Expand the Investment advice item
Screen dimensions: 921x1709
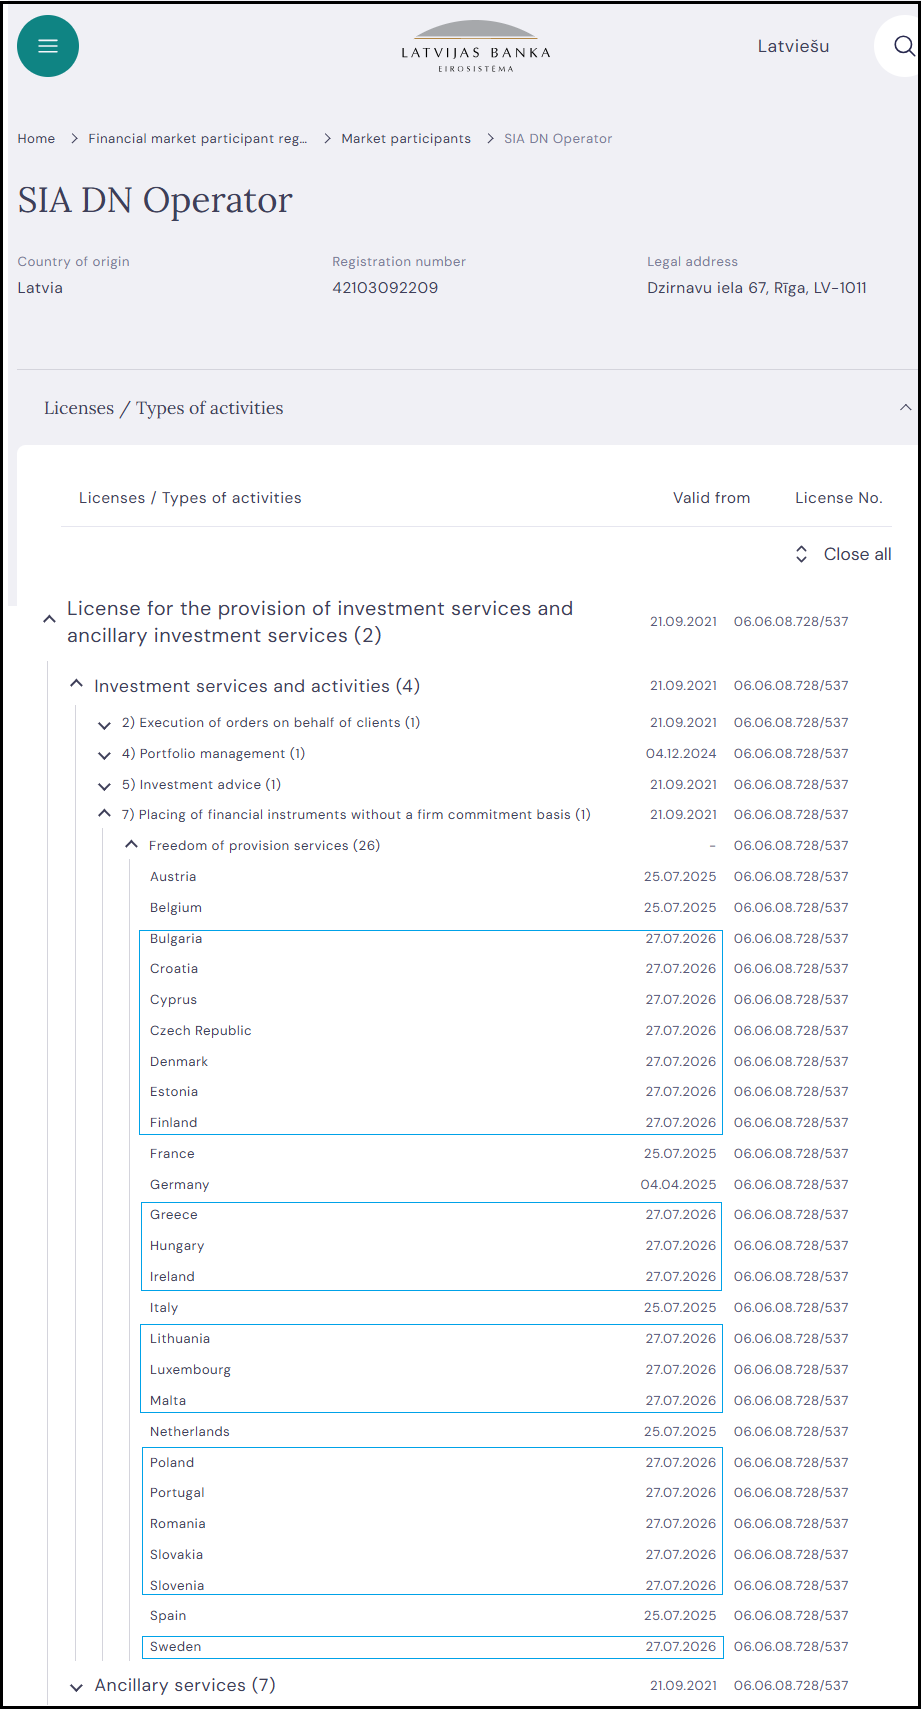(x=104, y=785)
